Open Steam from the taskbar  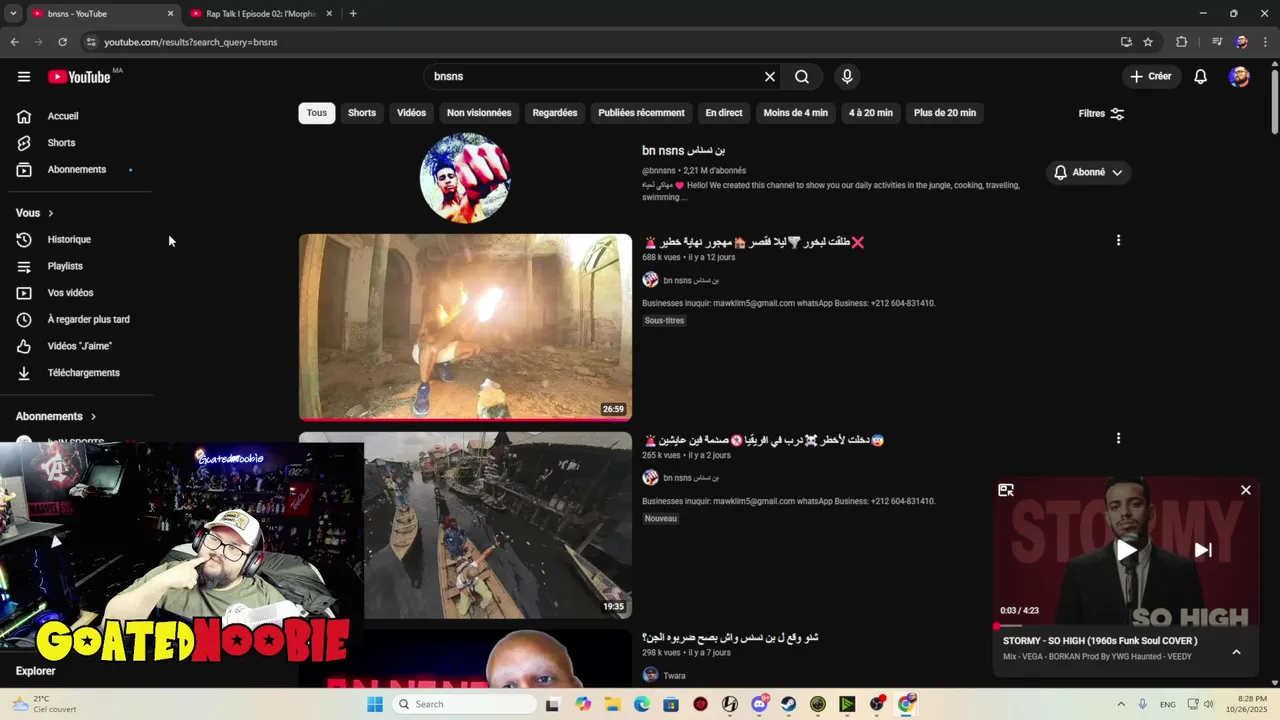pos(789,704)
